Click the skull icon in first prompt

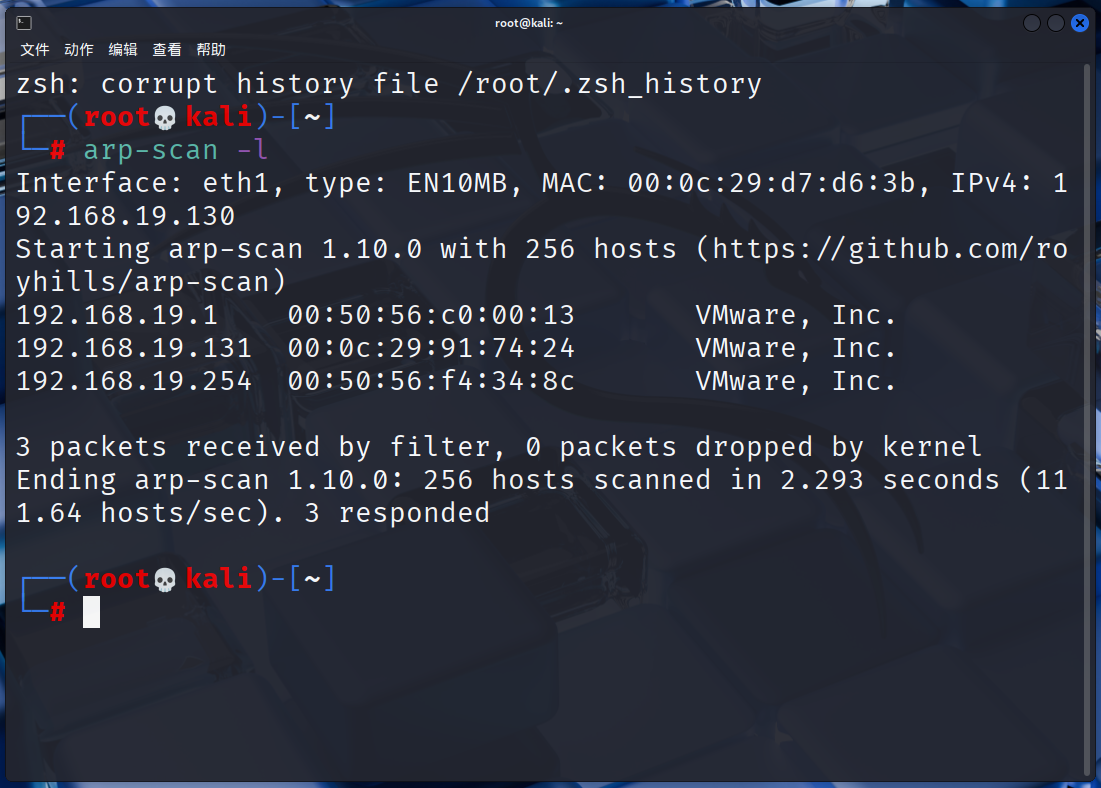pyautogui.click(x=165, y=117)
